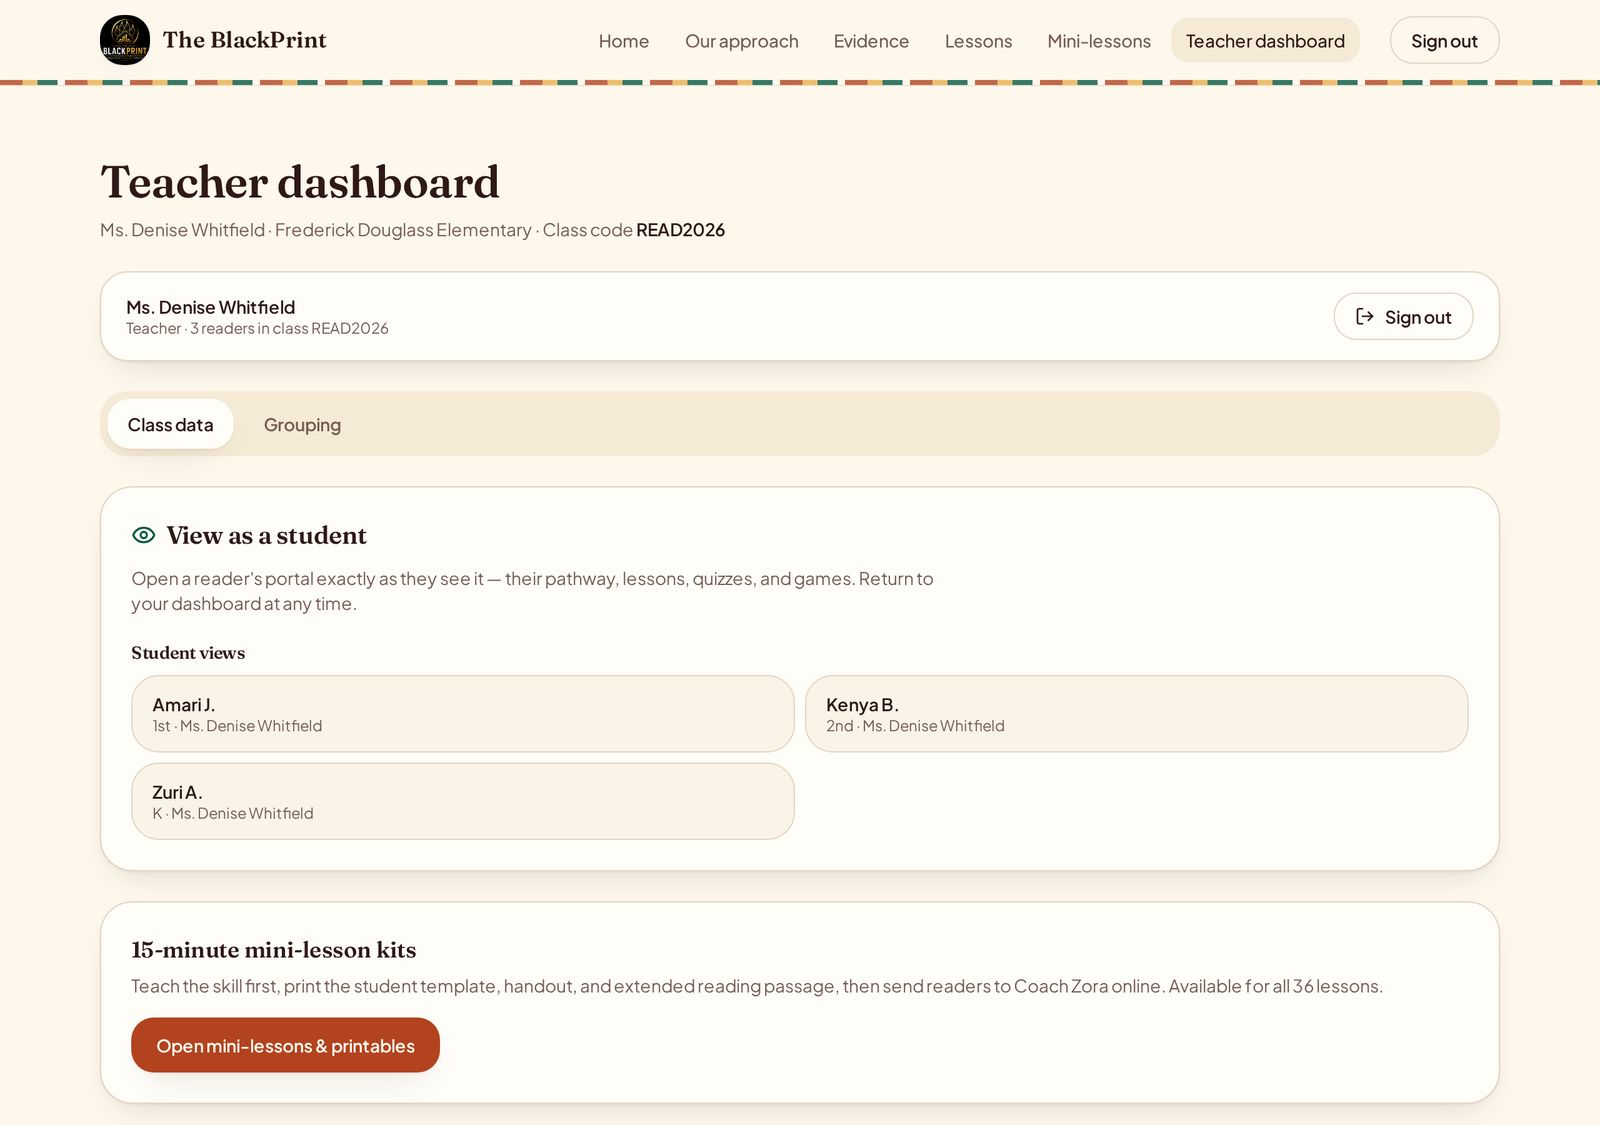
Task: Click Sign out in Ms. Denise Whitfield card
Action: [x=1403, y=317]
